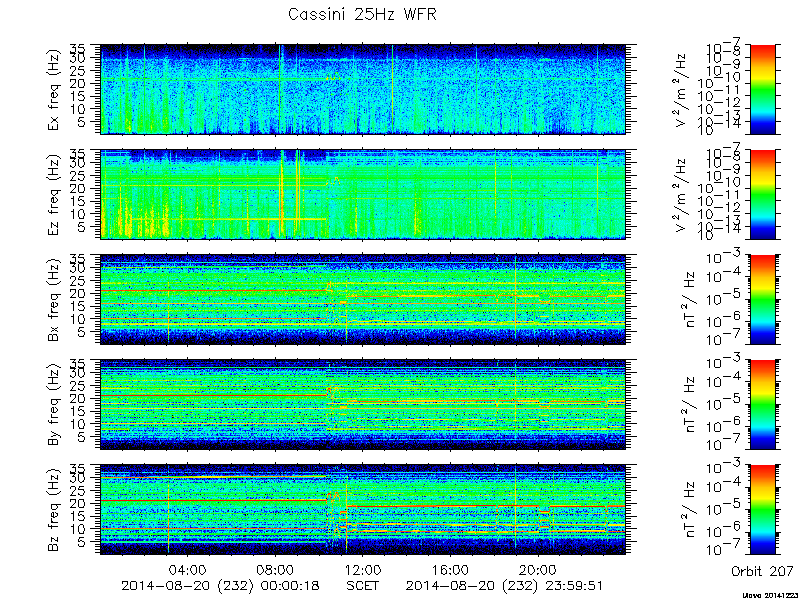Click the nT²/Hz unit label beside the Bz color bar

(x=691, y=510)
